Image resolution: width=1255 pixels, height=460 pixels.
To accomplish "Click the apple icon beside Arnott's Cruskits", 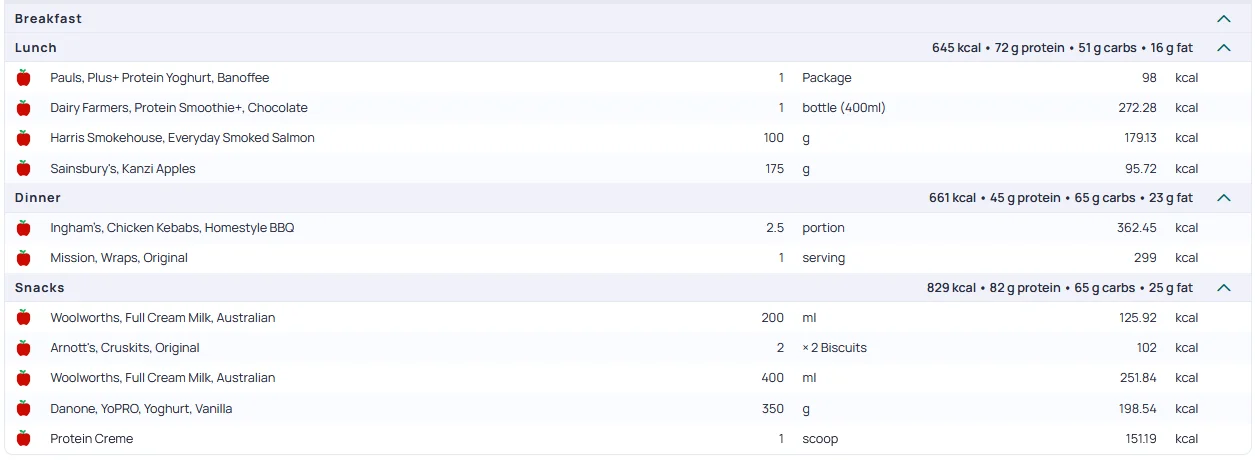I will (24, 348).
